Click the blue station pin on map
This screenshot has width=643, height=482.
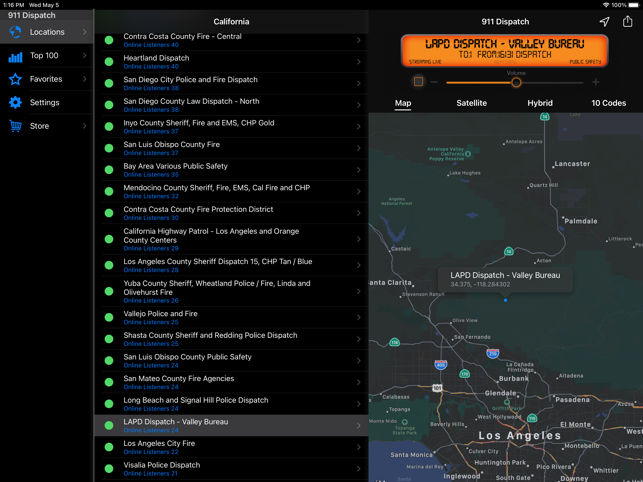click(x=506, y=300)
